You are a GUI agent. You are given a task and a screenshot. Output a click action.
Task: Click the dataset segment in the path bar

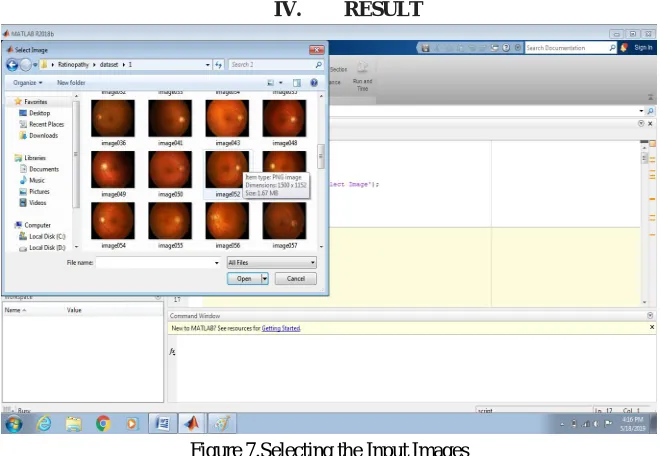click(109, 65)
